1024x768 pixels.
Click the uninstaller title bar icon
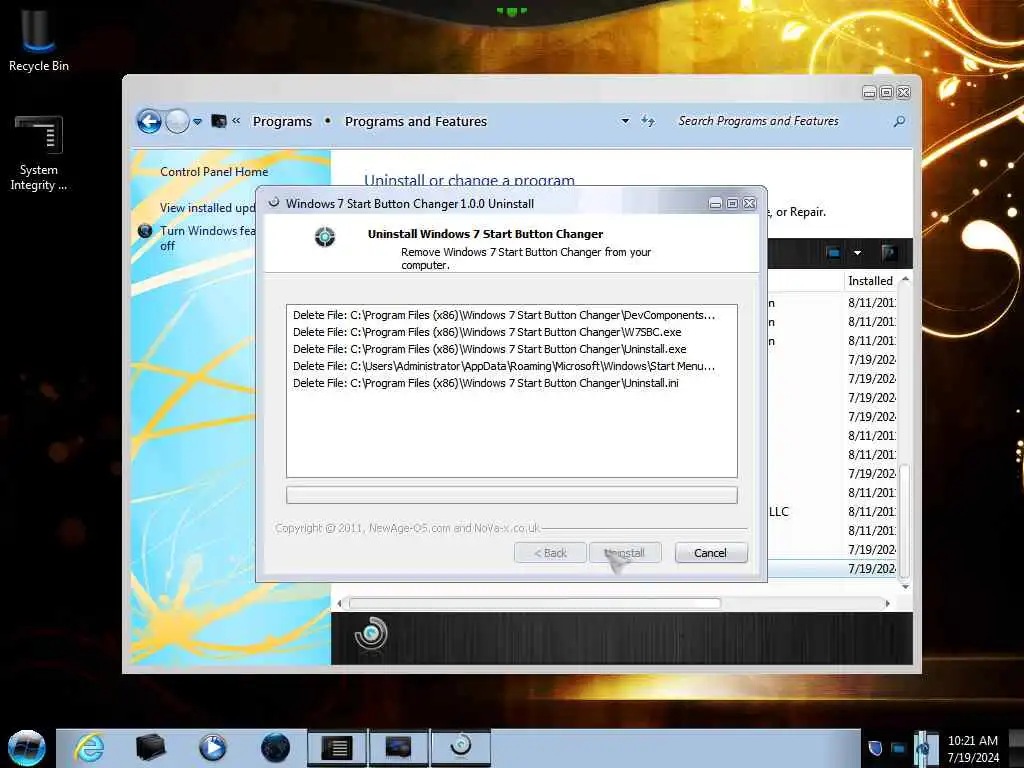coord(274,203)
